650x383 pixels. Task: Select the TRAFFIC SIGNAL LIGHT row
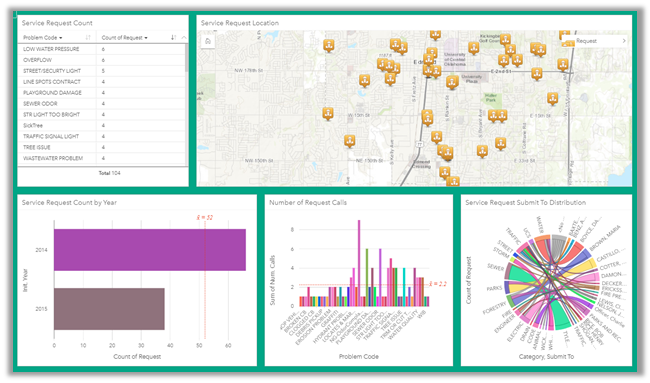[x=102, y=136]
